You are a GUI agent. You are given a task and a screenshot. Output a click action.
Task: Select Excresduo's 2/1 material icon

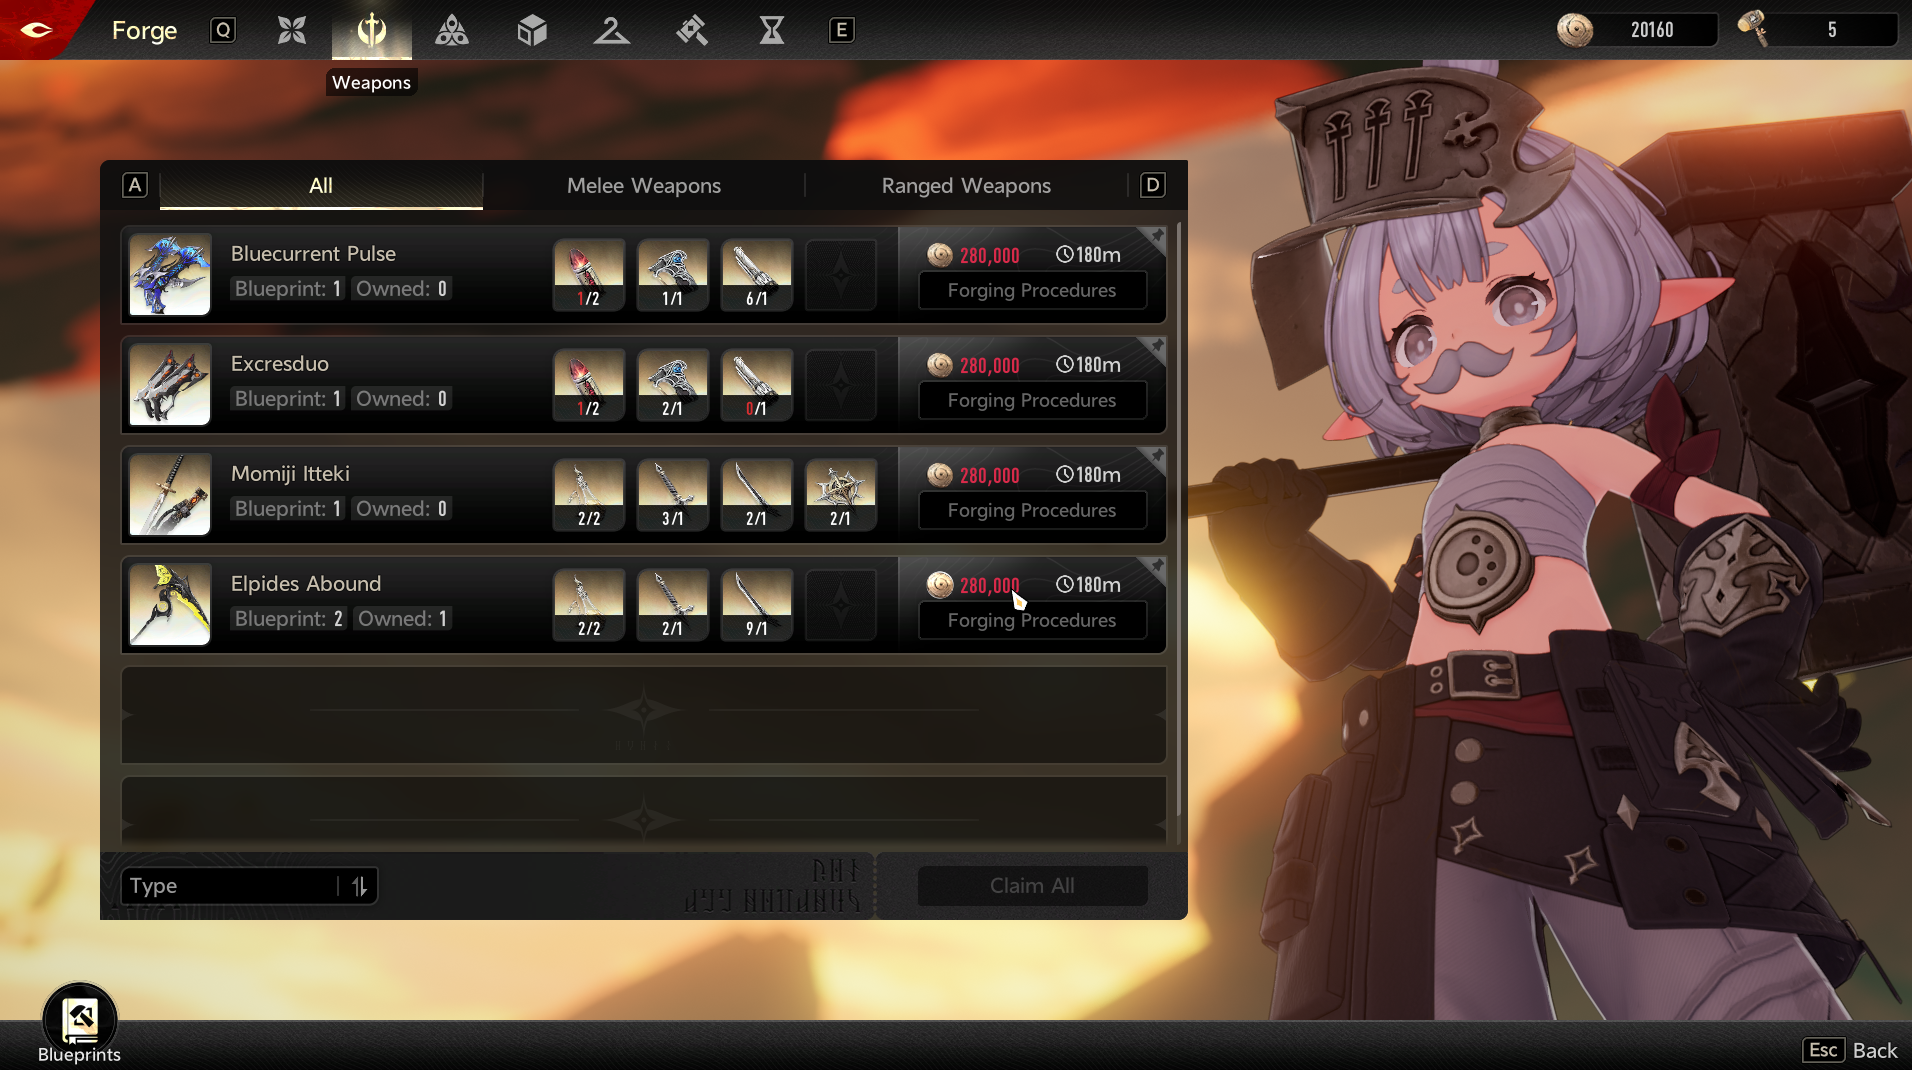pyautogui.click(x=673, y=385)
